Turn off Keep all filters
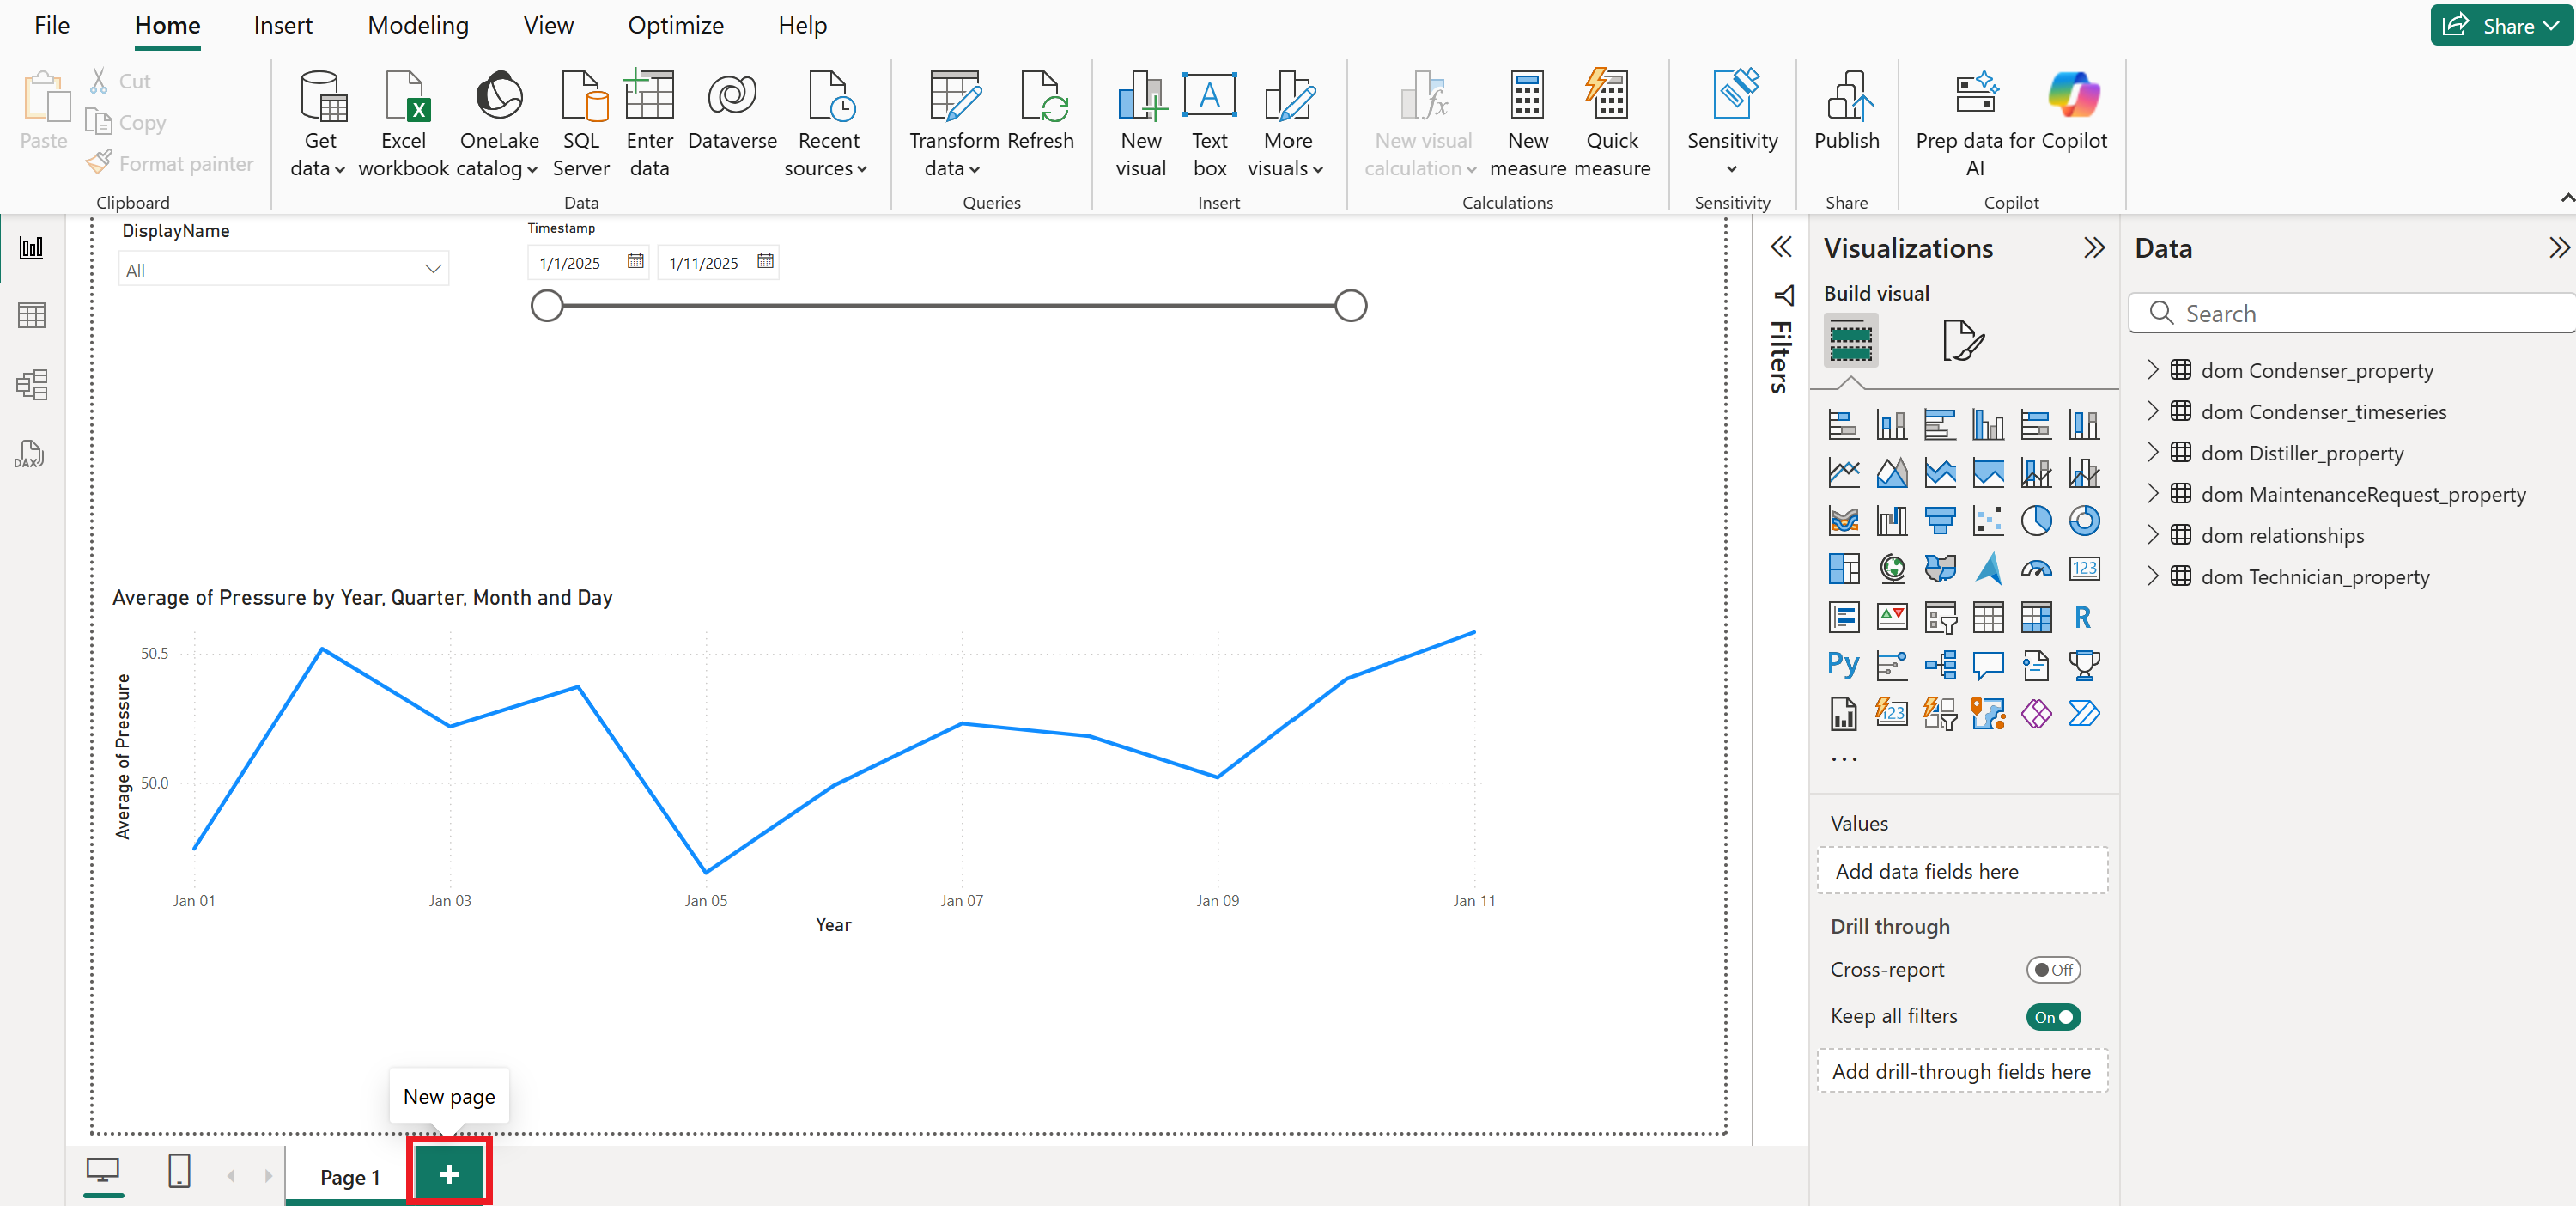The width and height of the screenshot is (2576, 1206). pos(2053,1017)
